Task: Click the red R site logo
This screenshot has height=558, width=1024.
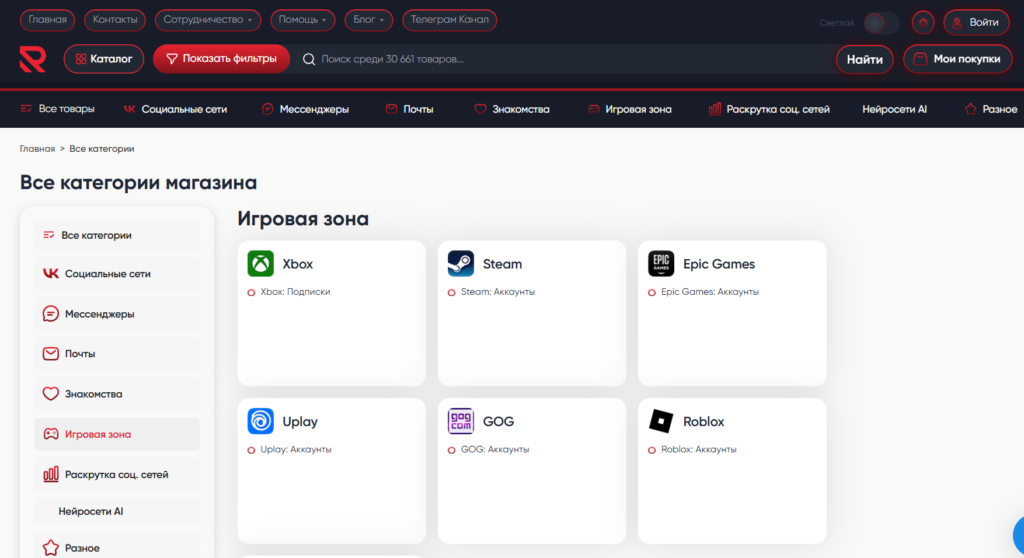Action: pos(33,59)
